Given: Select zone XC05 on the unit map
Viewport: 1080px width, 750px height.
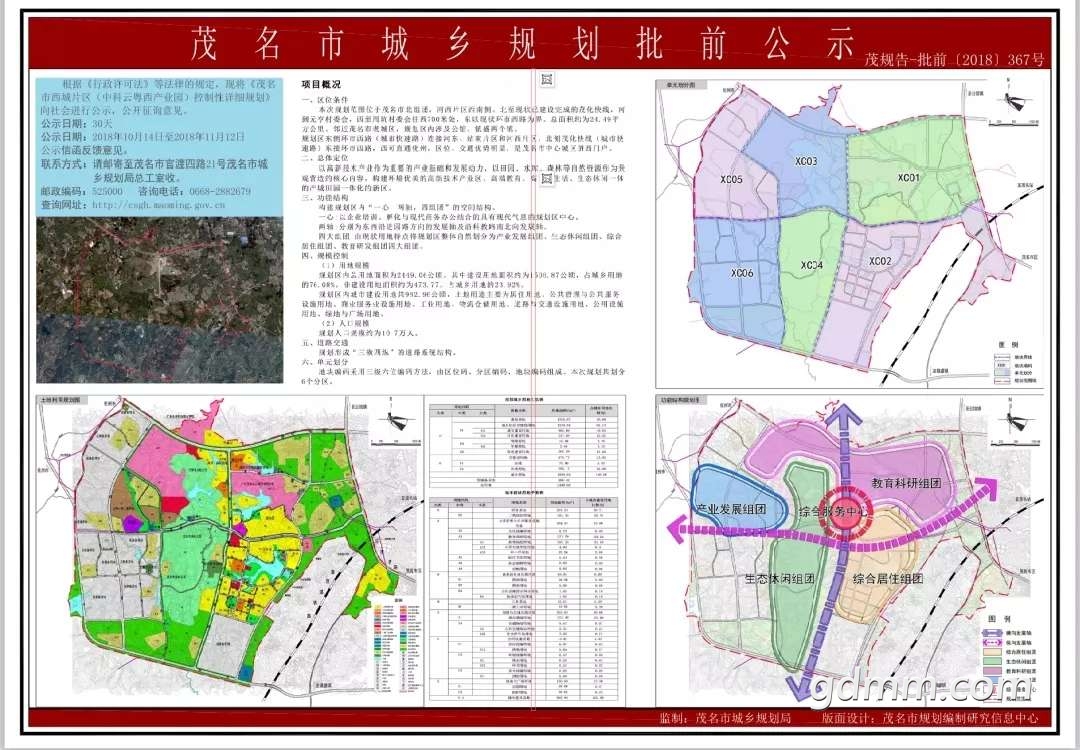Looking at the screenshot, I should point(731,180).
